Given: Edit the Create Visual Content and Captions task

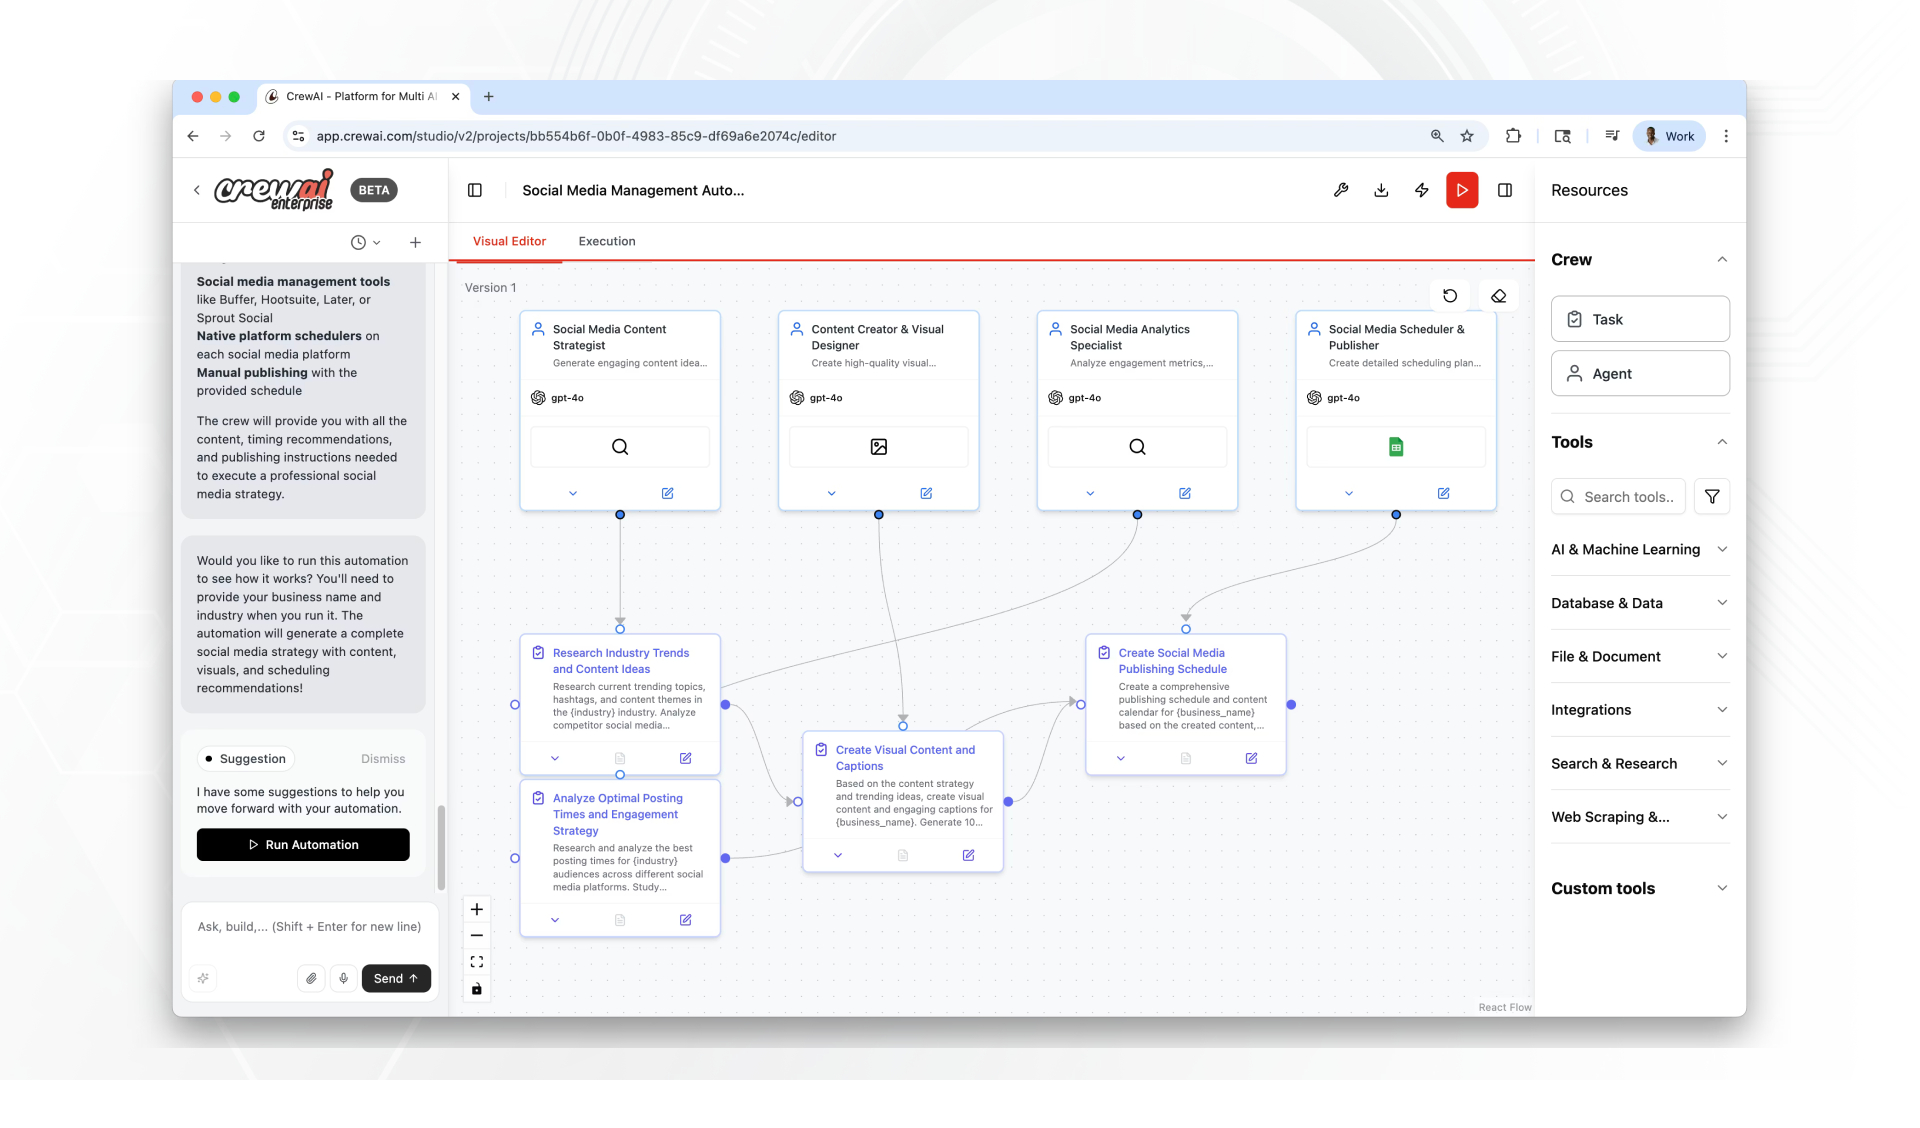Looking at the screenshot, I should pos(969,855).
